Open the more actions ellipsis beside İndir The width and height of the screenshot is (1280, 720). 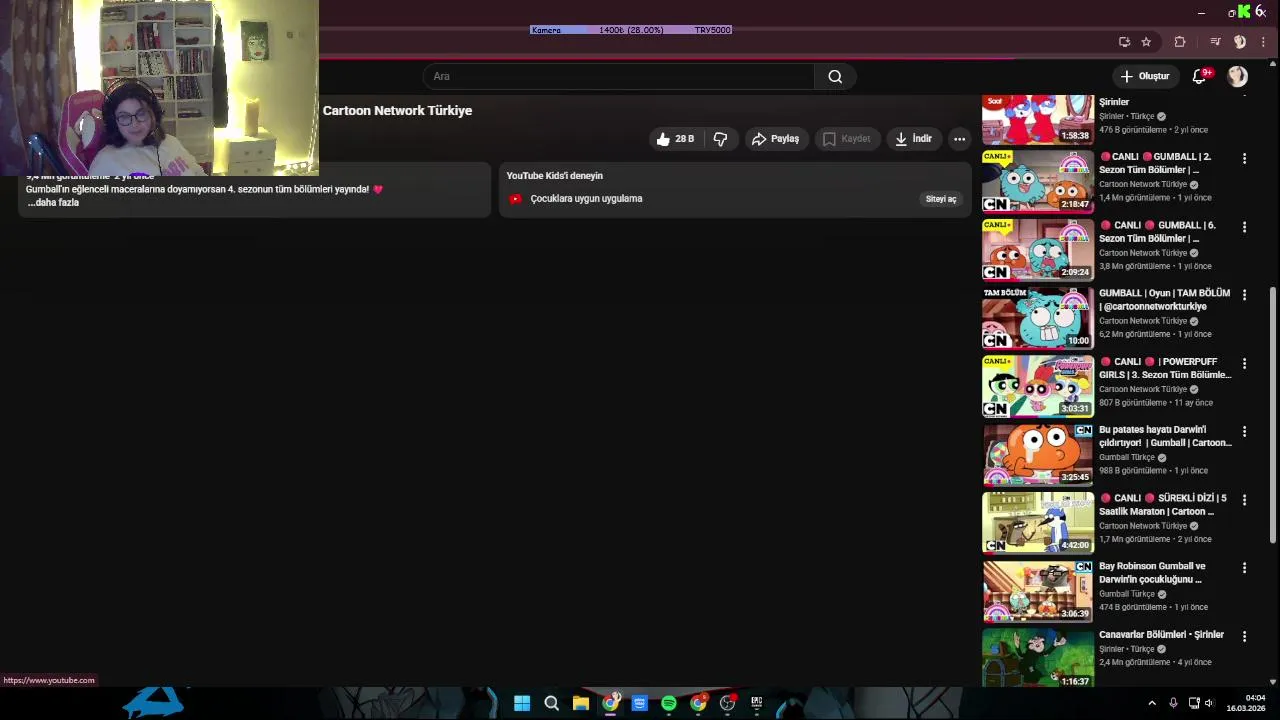tap(959, 139)
